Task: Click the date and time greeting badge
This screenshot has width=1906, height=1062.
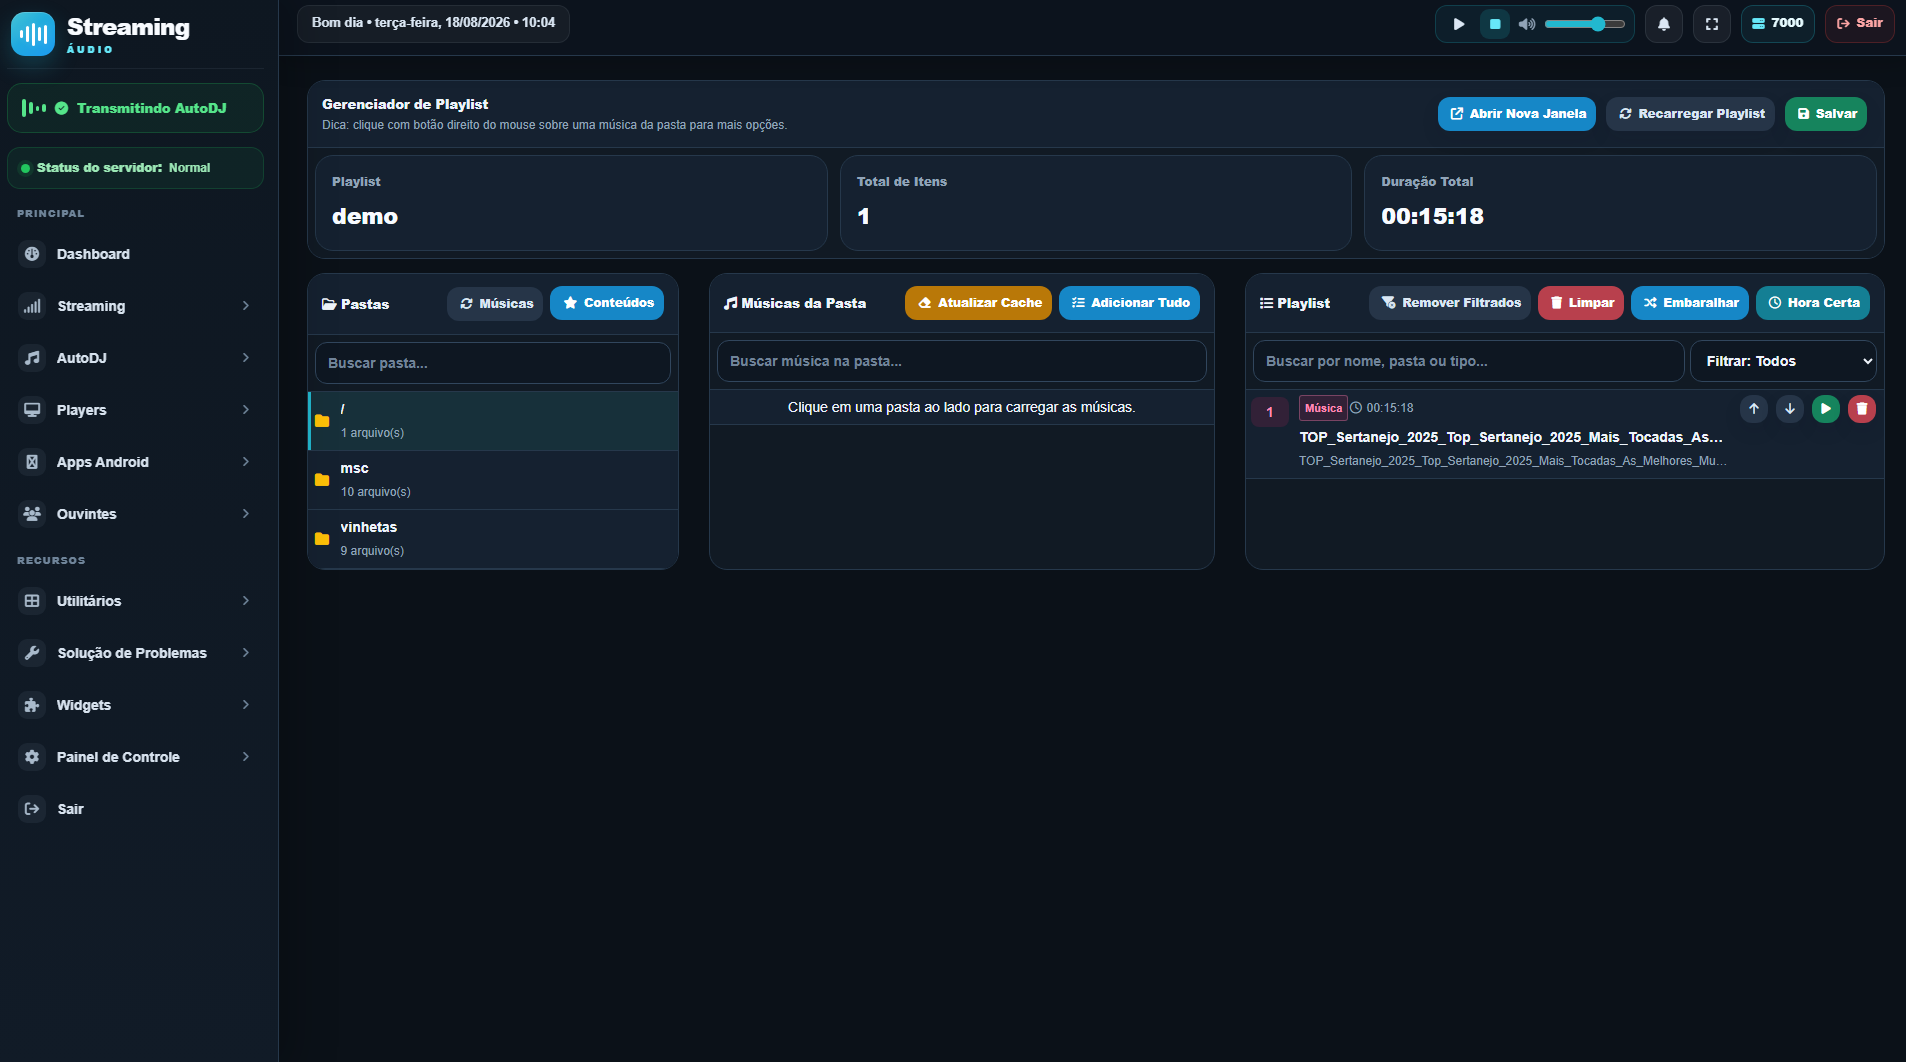Action: [433, 23]
